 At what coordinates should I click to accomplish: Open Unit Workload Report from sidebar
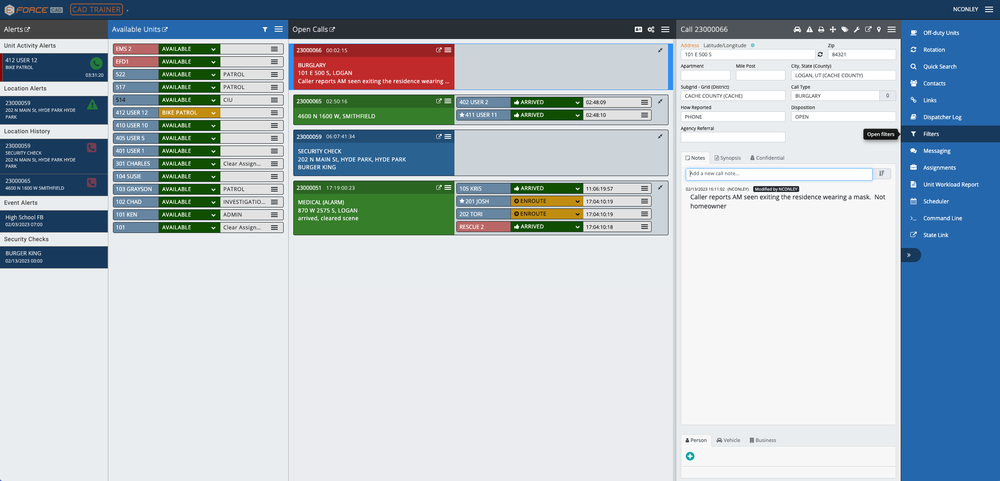(x=950, y=184)
